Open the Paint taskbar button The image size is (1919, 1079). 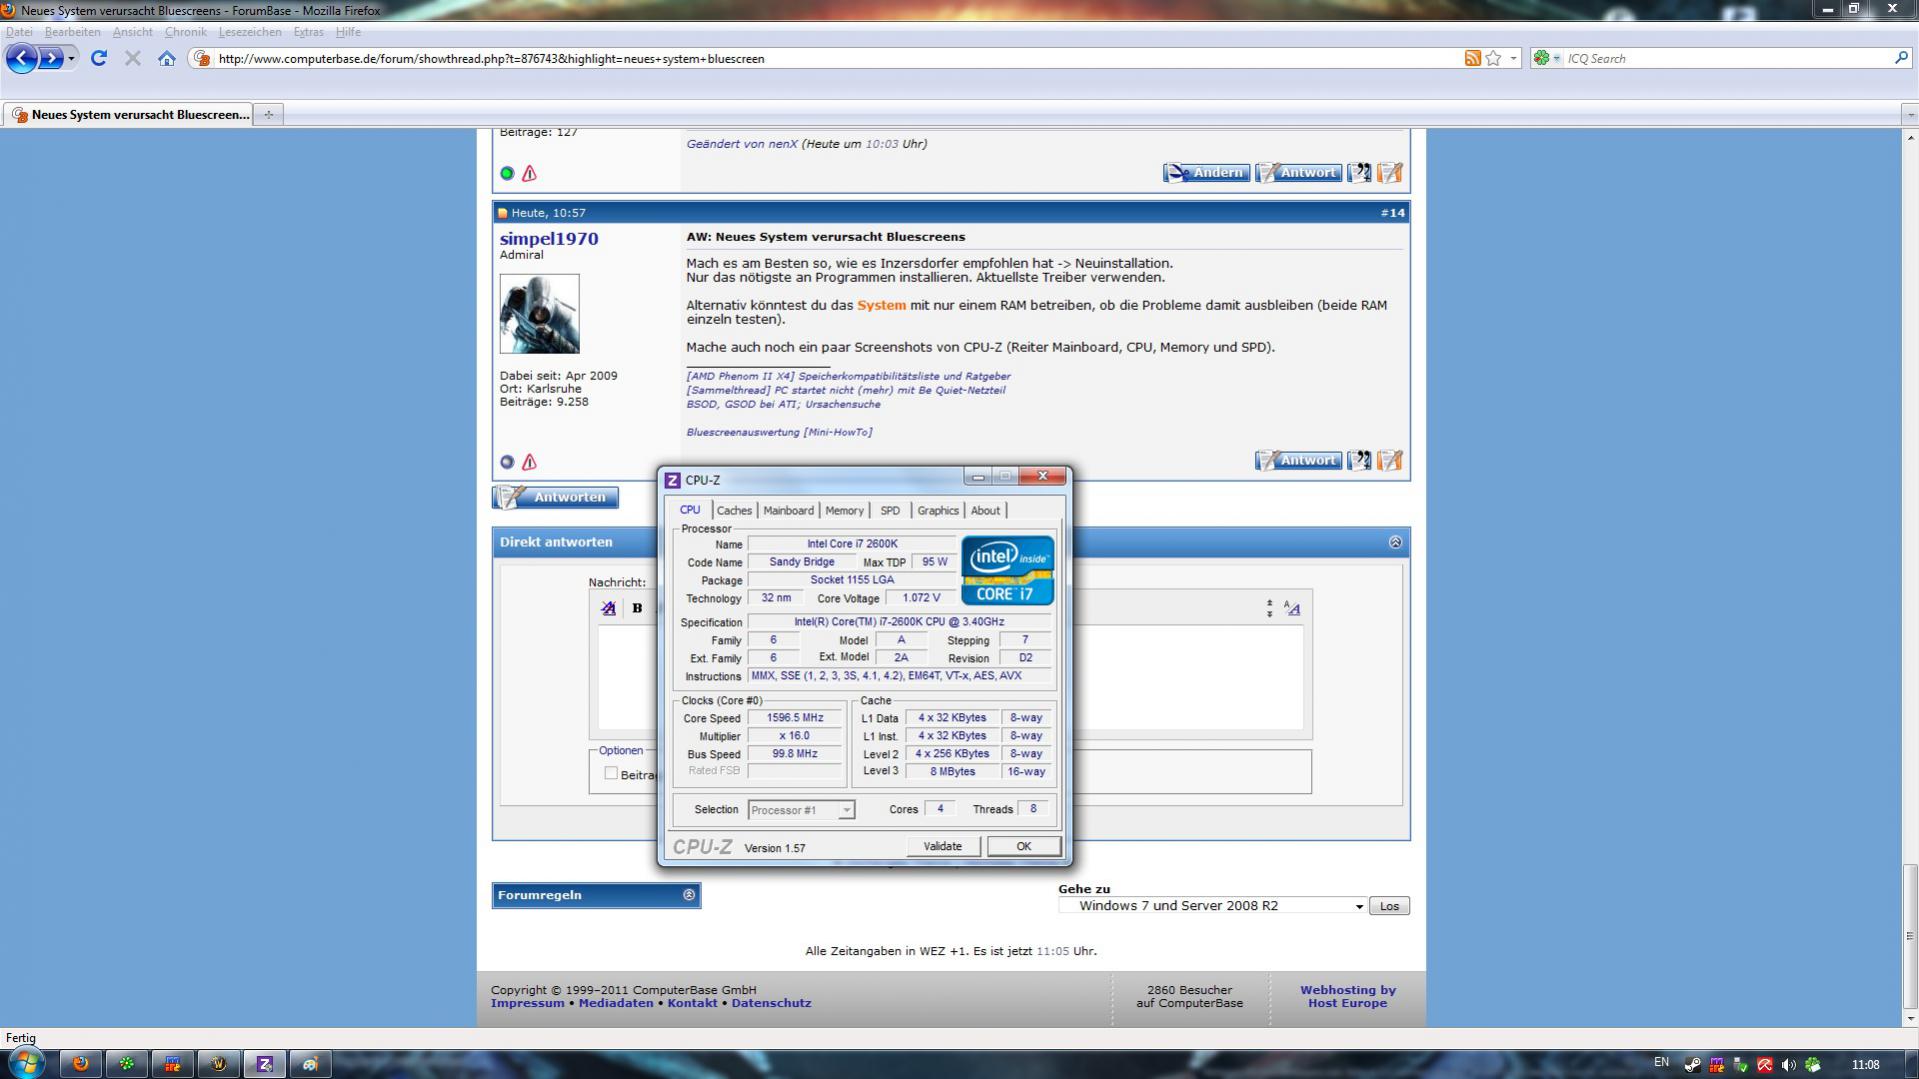[311, 1064]
